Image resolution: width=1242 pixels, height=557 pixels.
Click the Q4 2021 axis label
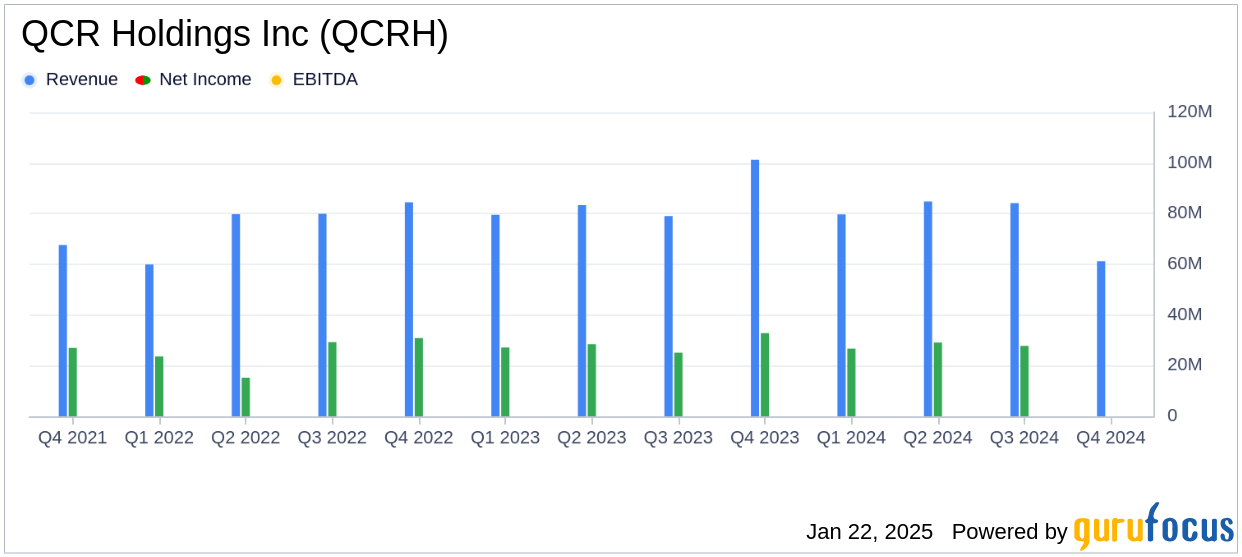[73, 438]
